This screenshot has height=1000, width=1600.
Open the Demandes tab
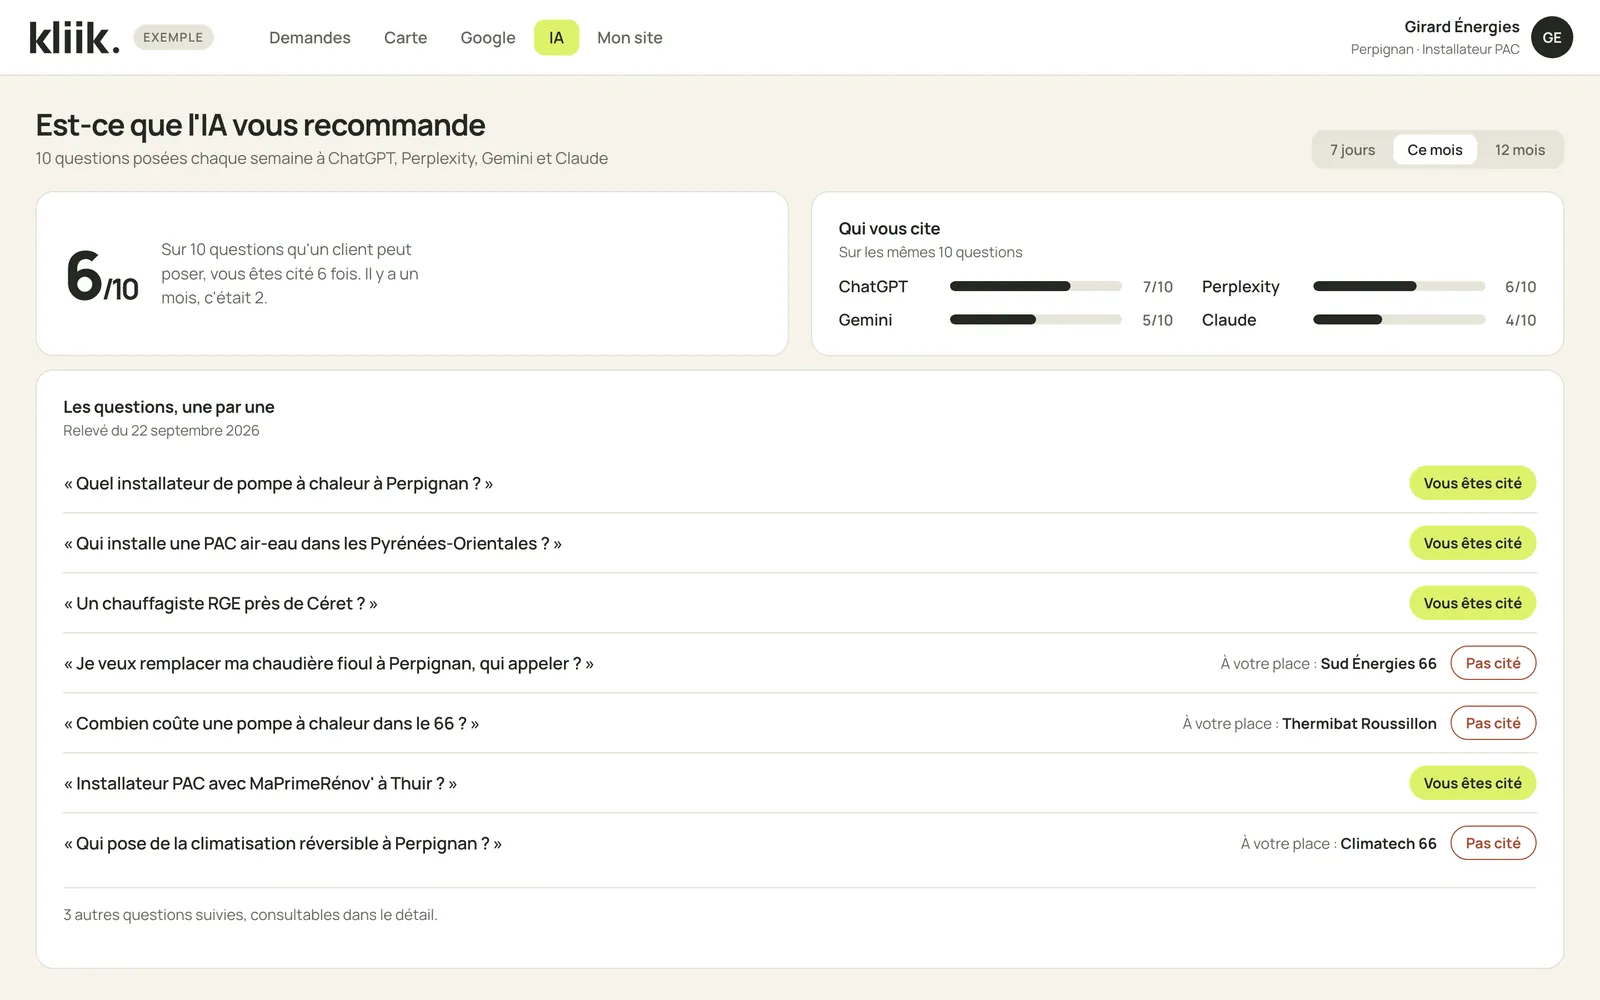click(x=310, y=38)
